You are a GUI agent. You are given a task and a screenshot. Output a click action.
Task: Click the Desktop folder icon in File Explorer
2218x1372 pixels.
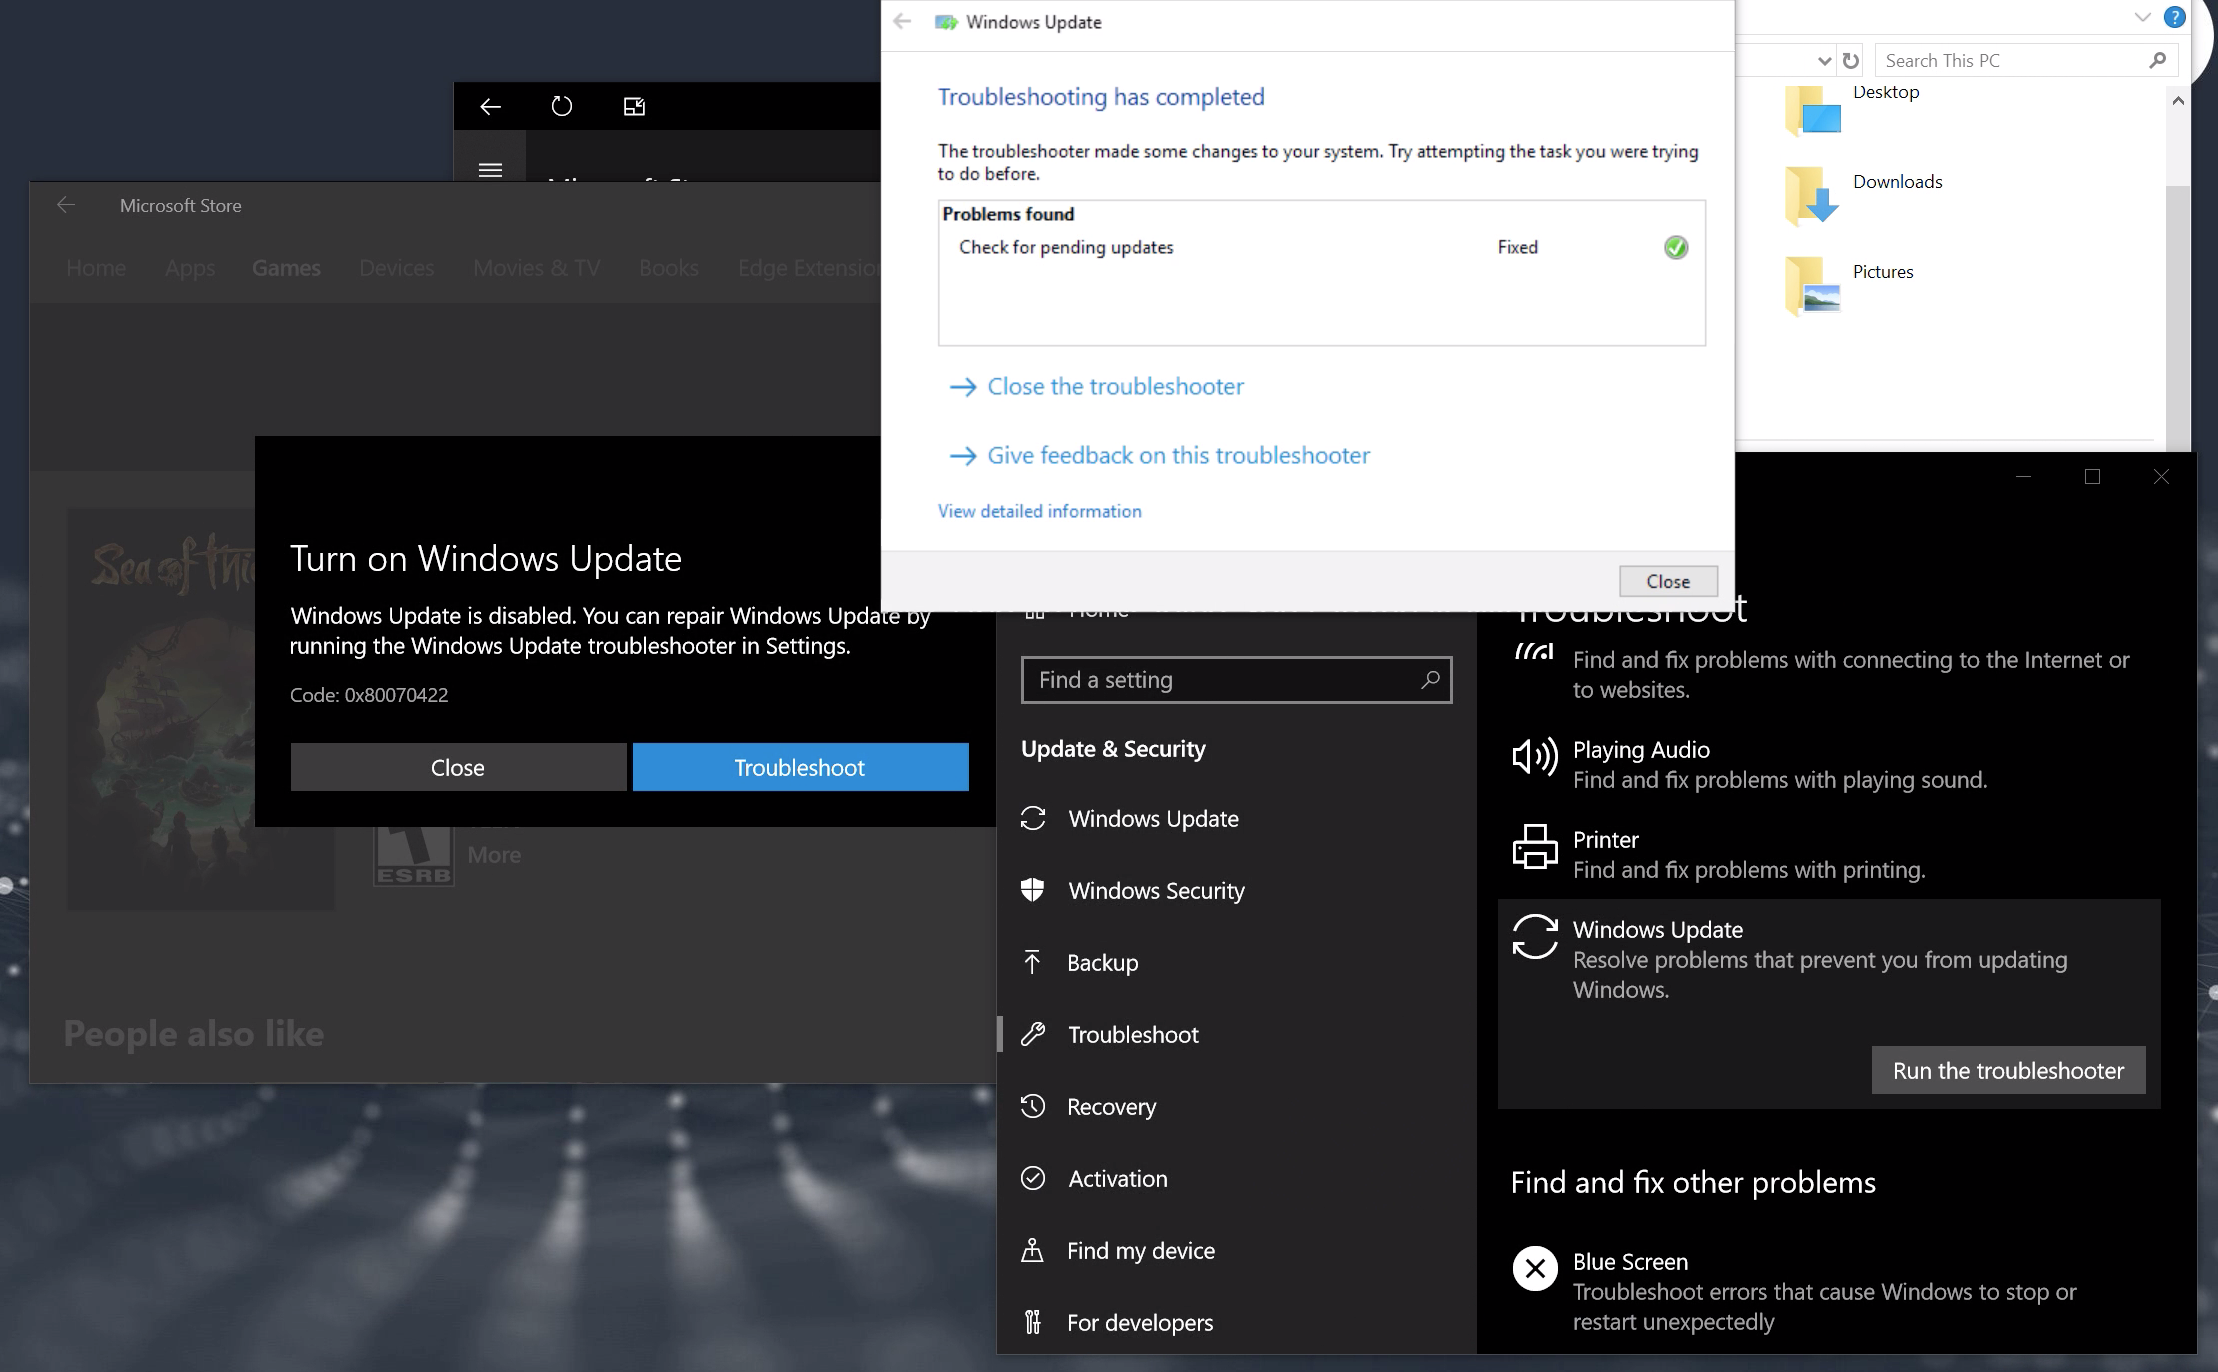[1813, 110]
